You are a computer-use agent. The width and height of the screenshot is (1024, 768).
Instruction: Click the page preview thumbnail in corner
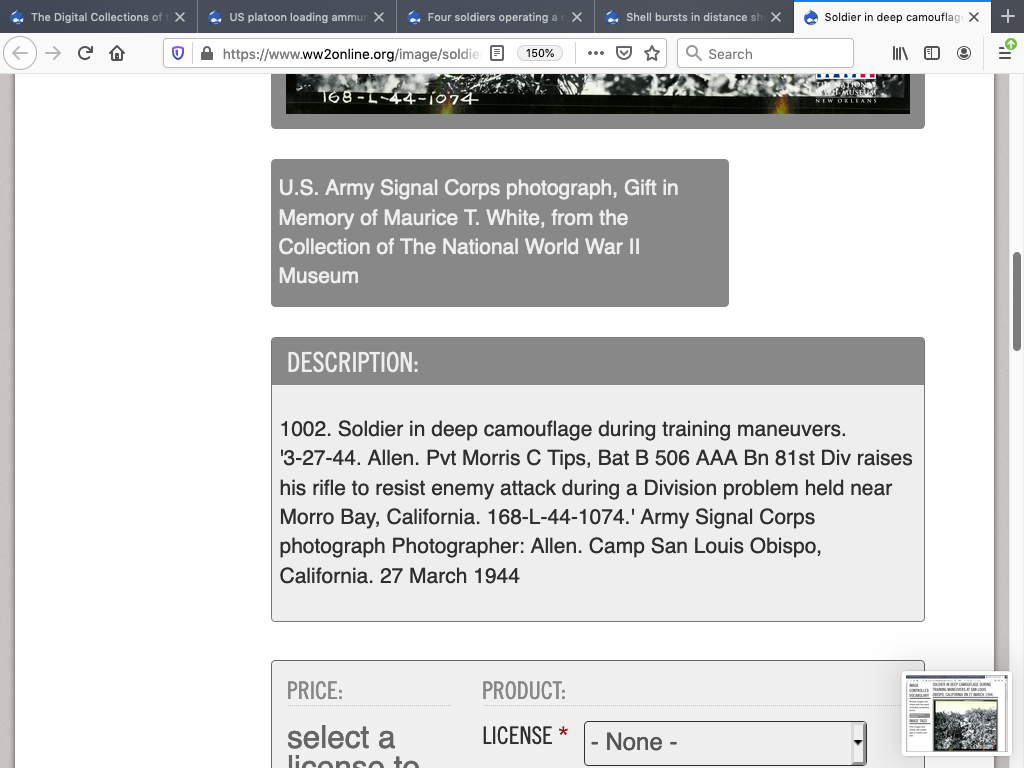coord(956,713)
